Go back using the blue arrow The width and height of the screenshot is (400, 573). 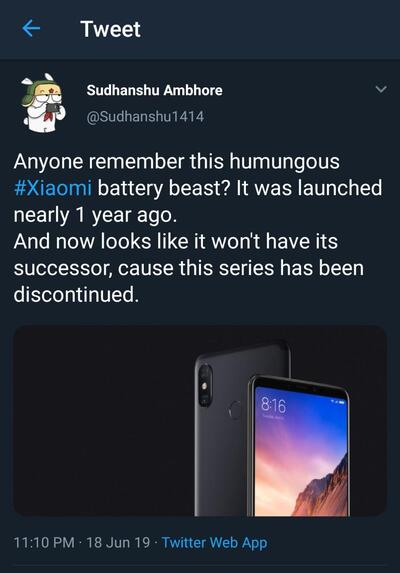(x=31, y=29)
